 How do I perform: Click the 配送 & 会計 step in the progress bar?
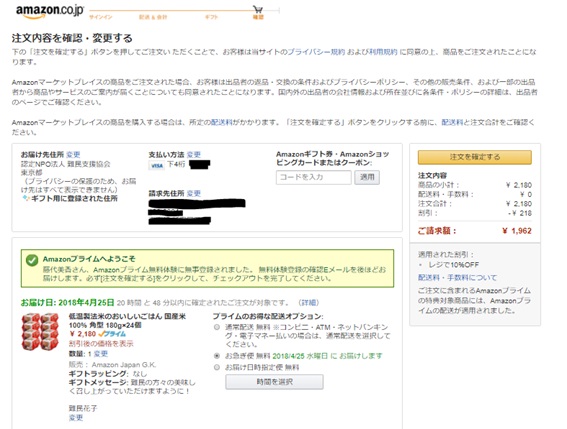click(153, 17)
